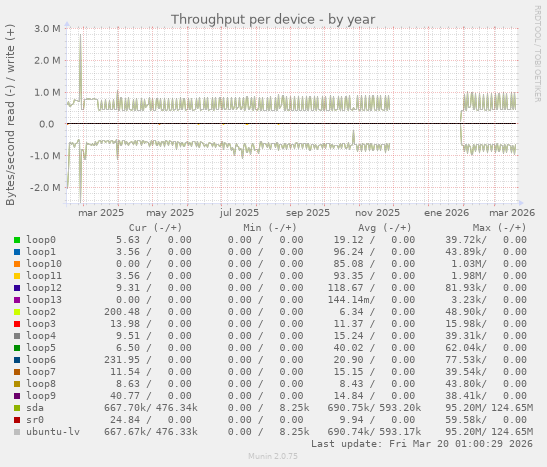Screen dimensions: 547x467
Task: Click the -2.0 M y-axis label
Action: pos(45,188)
